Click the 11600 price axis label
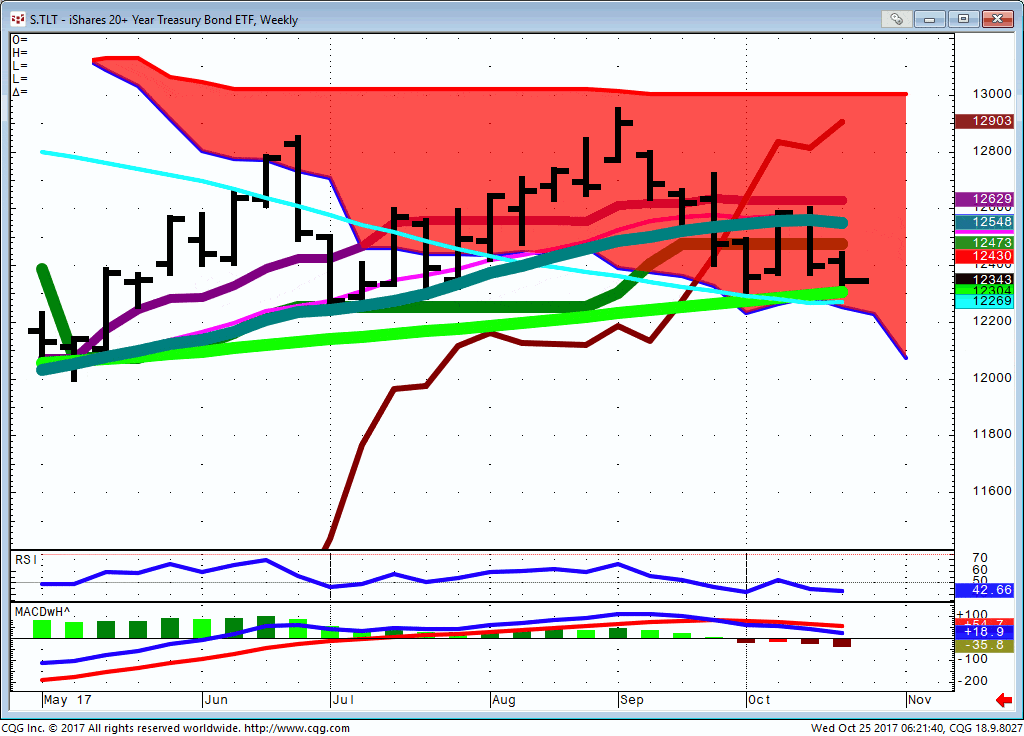The width and height of the screenshot is (1024, 736). [992, 491]
